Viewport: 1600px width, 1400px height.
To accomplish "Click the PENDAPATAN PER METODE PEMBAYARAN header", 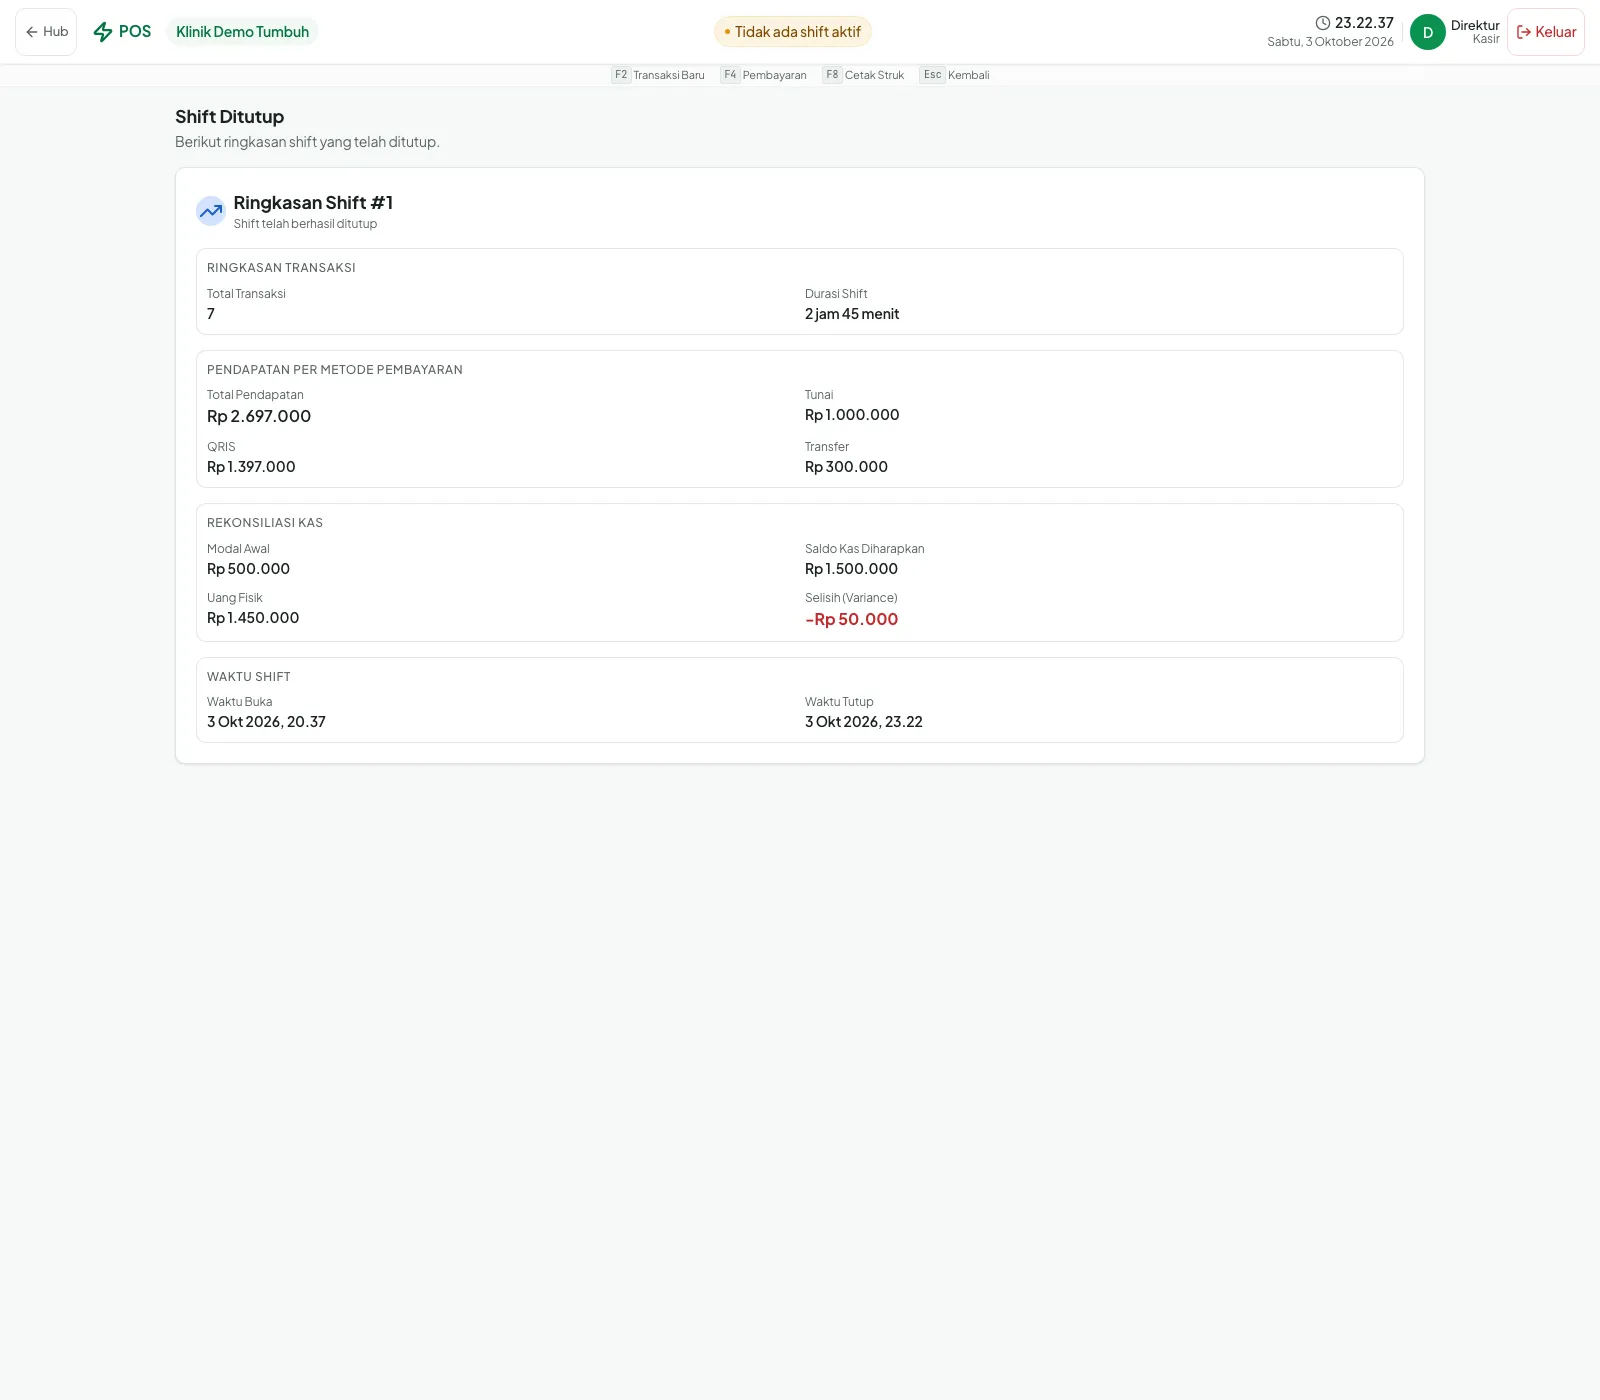I will tap(335, 370).
